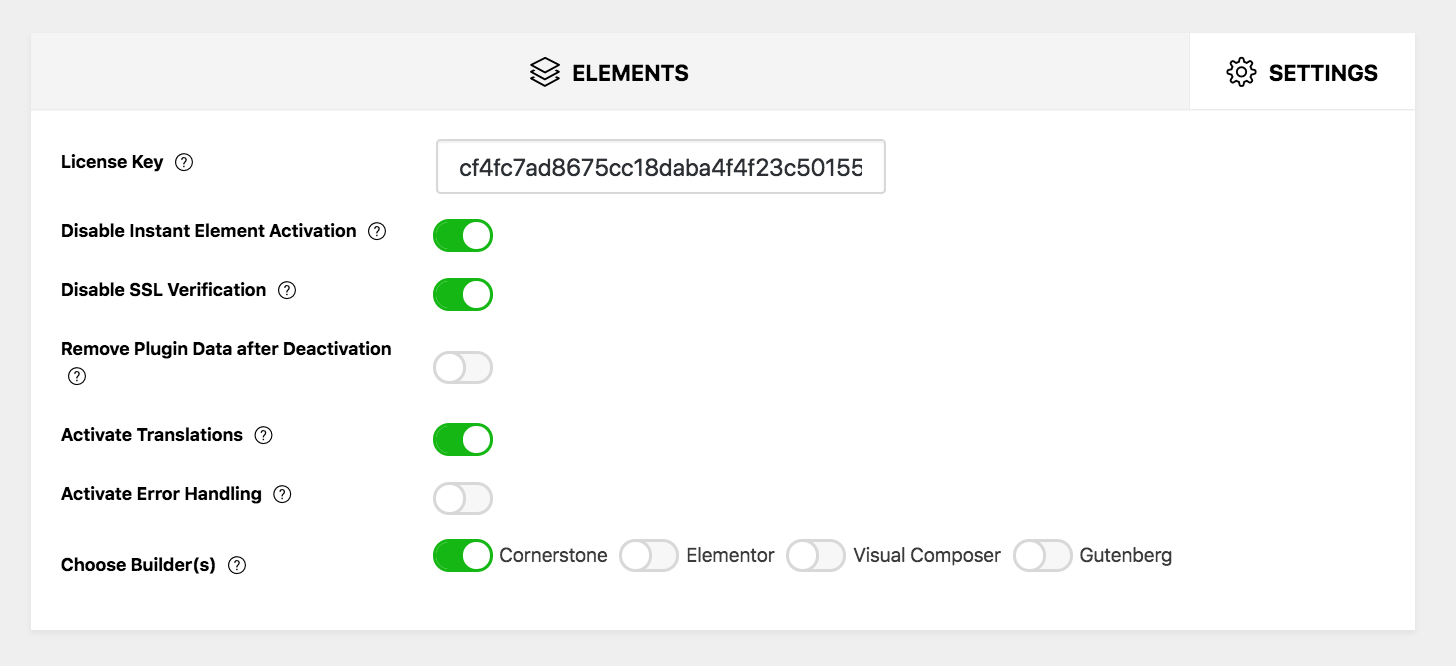Click into the License Key field
The image size is (1456, 666).
(x=660, y=167)
